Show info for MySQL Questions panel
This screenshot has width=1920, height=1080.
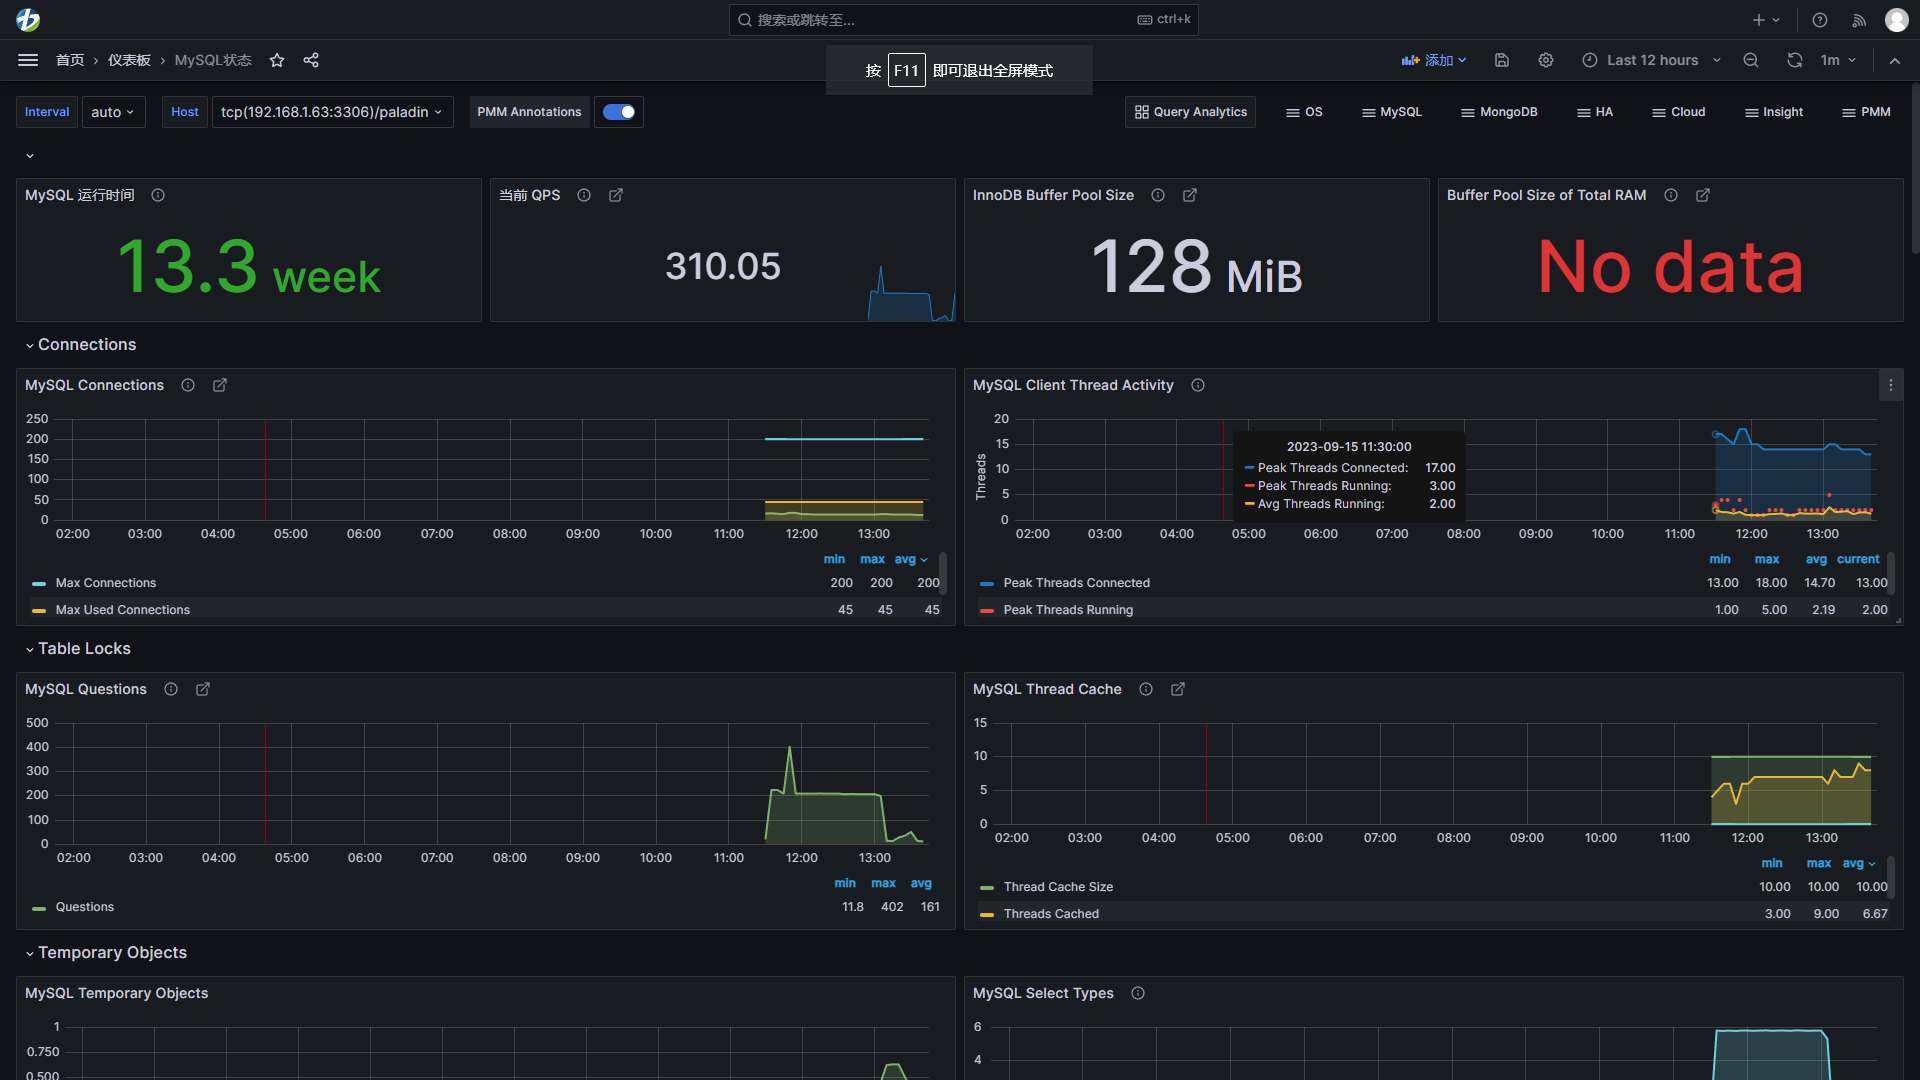pyautogui.click(x=171, y=689)
